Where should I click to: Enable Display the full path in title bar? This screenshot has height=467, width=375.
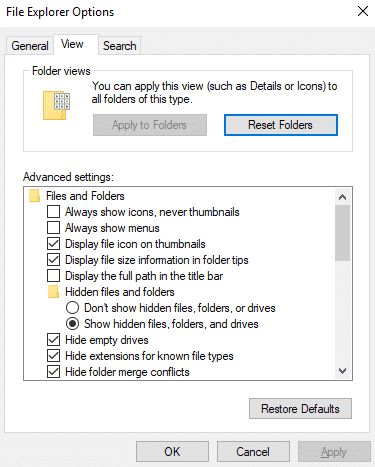[53, 276]
